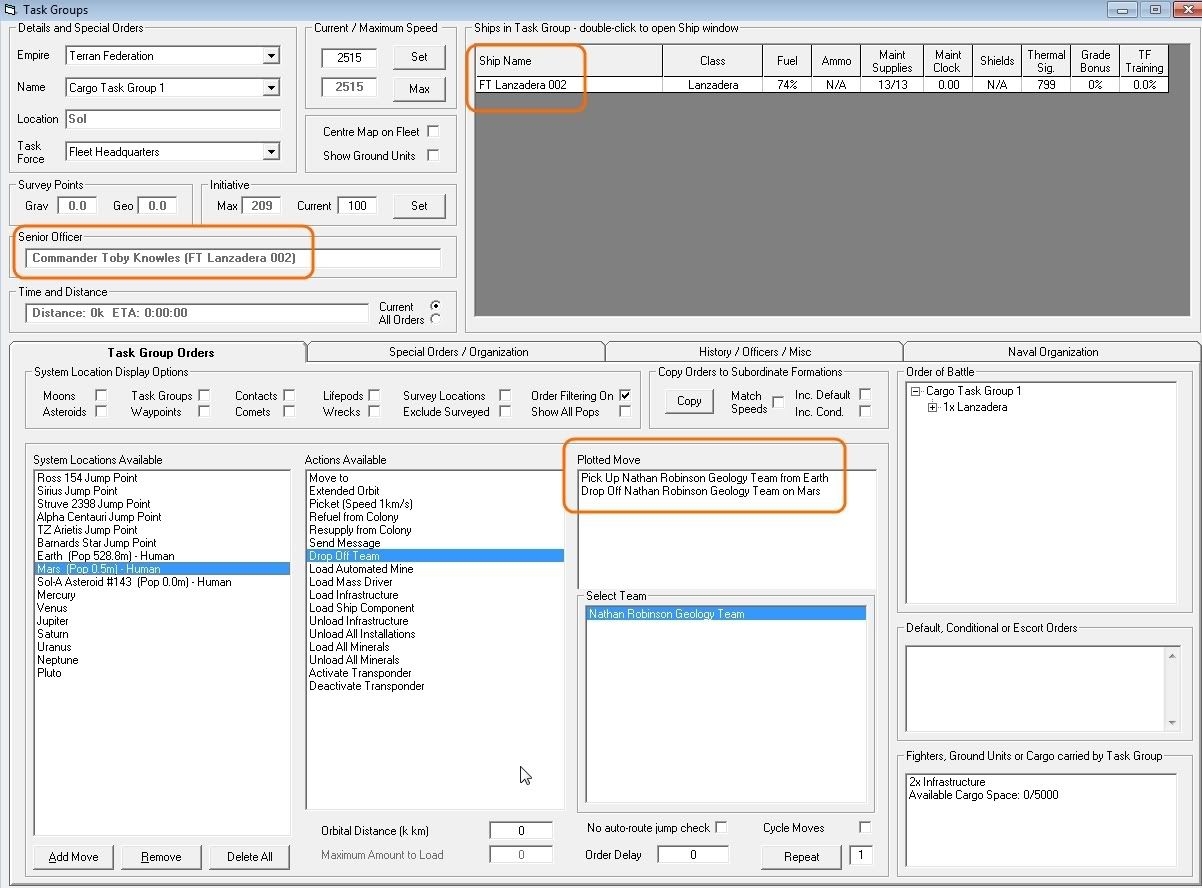
Task: Open the Naval Organization tab
Action: [1053, 352]
